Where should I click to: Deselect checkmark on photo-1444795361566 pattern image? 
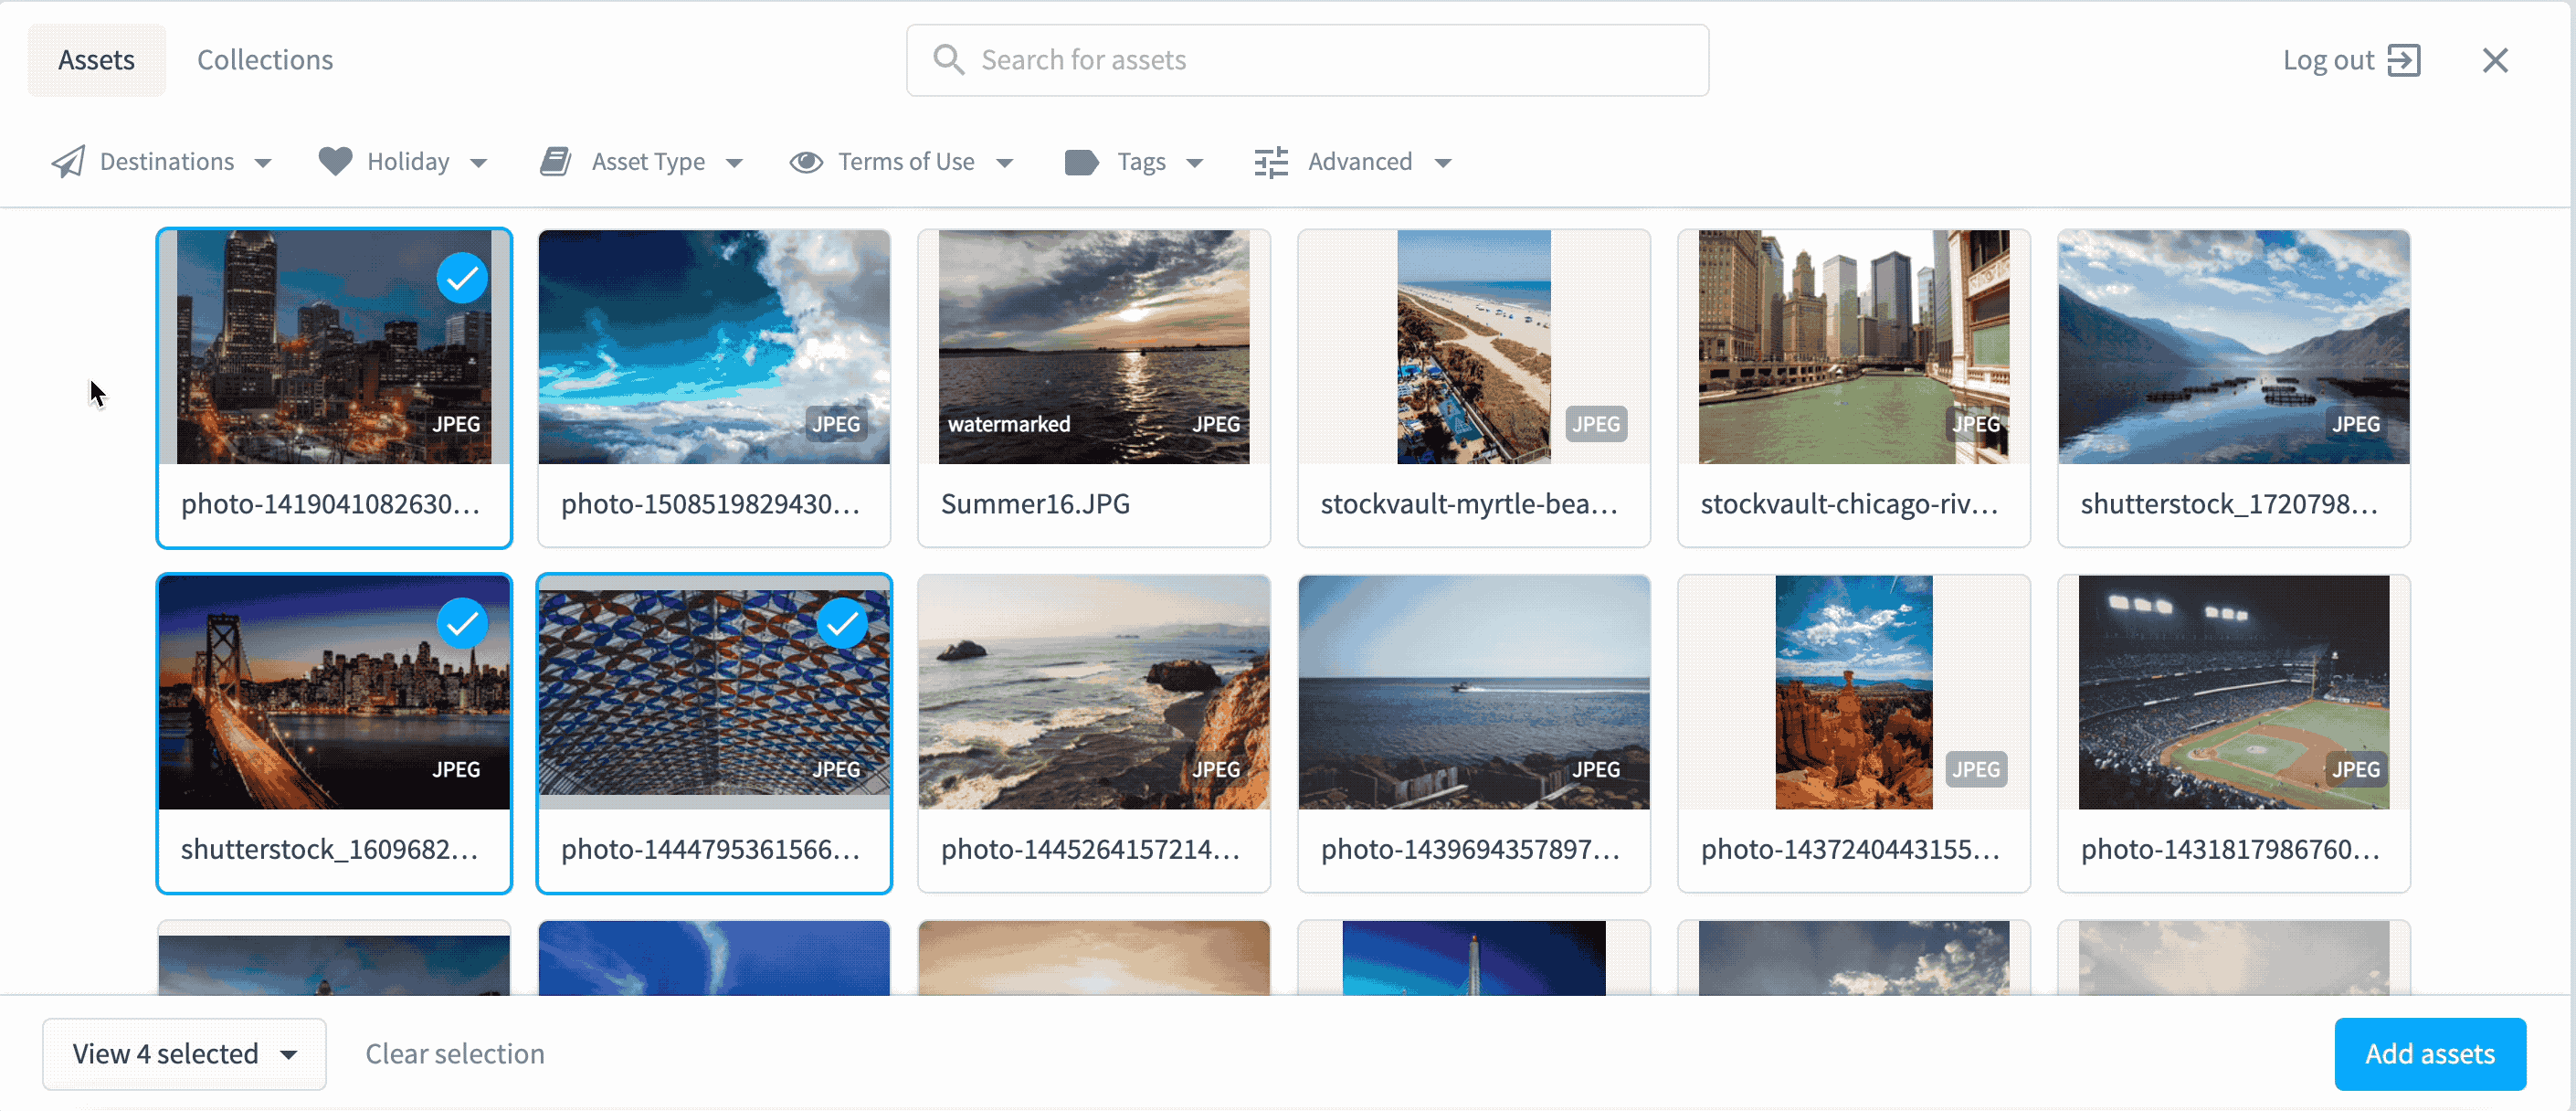click(x=842, y=623)
